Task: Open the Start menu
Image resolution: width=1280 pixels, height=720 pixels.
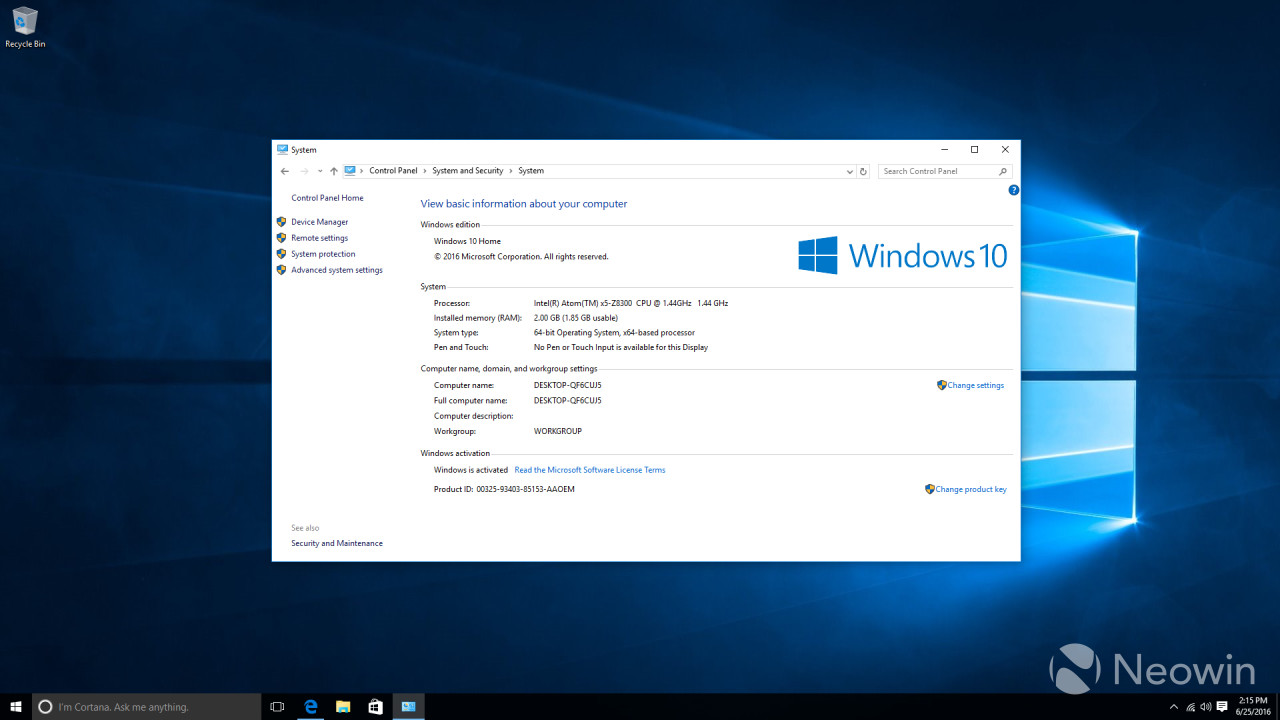Action: pos(16,707)
